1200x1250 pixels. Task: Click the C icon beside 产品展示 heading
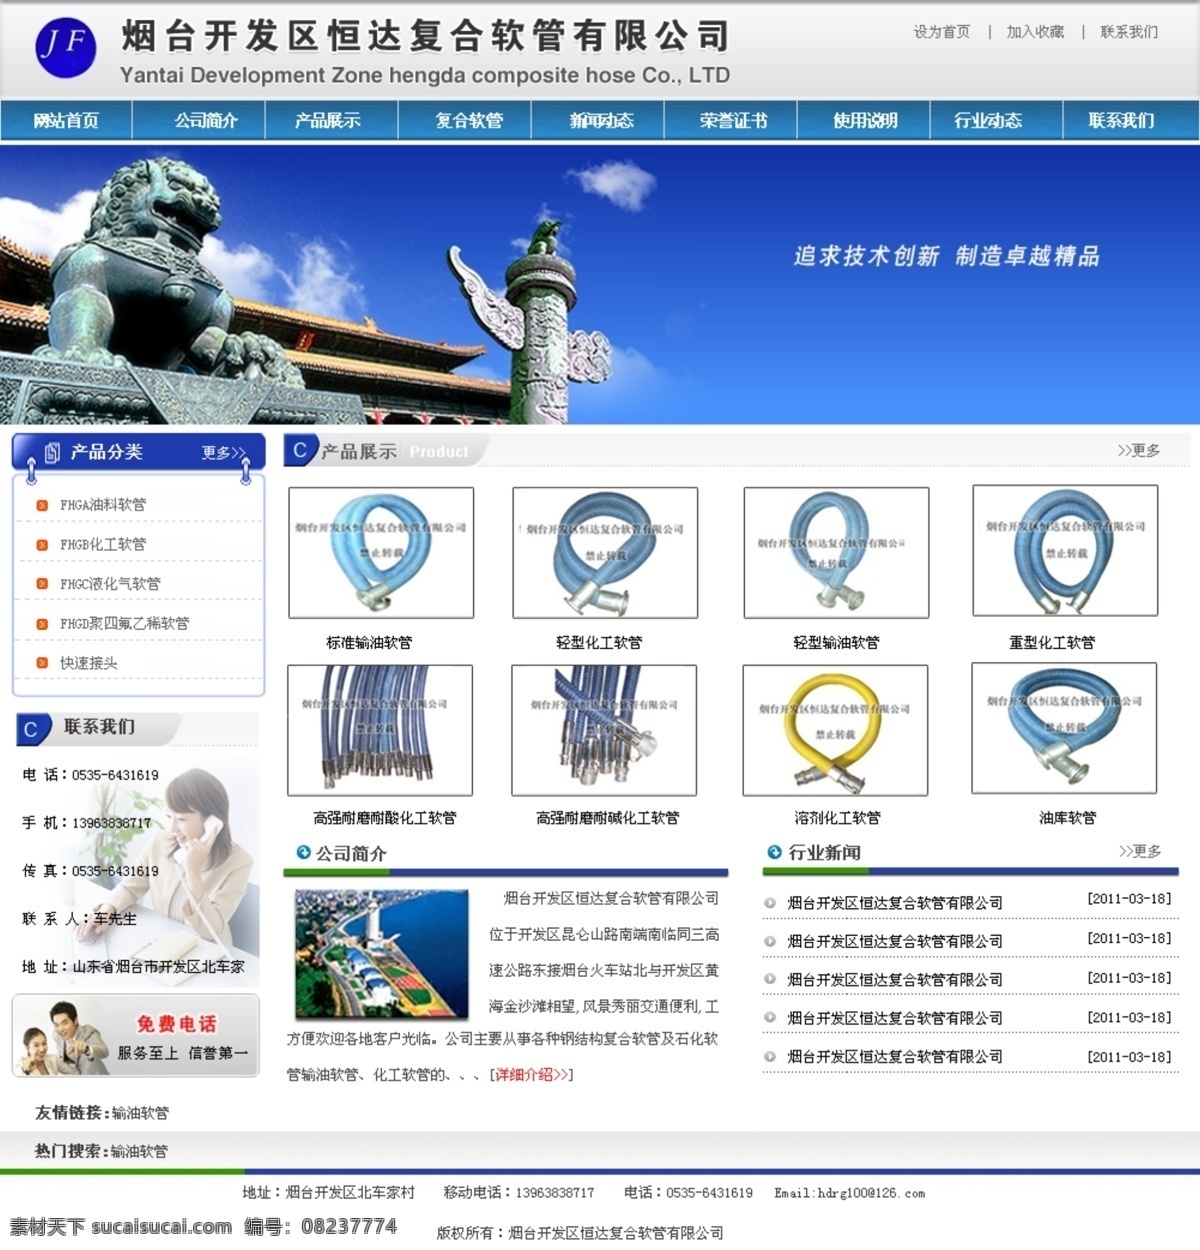tap(300, 451)
